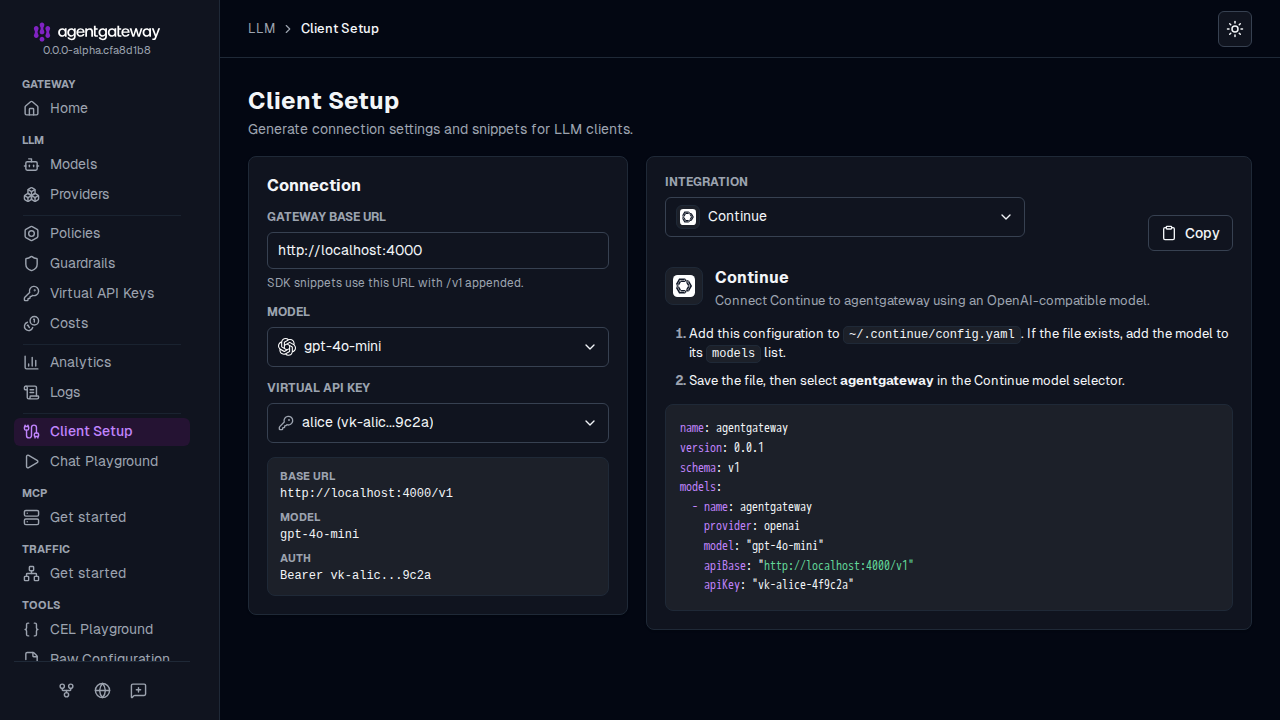Viewport: 1280px width, 720px height.
Task: Click the 'version: 0.0.1' code line
Action: pos(722,448)
